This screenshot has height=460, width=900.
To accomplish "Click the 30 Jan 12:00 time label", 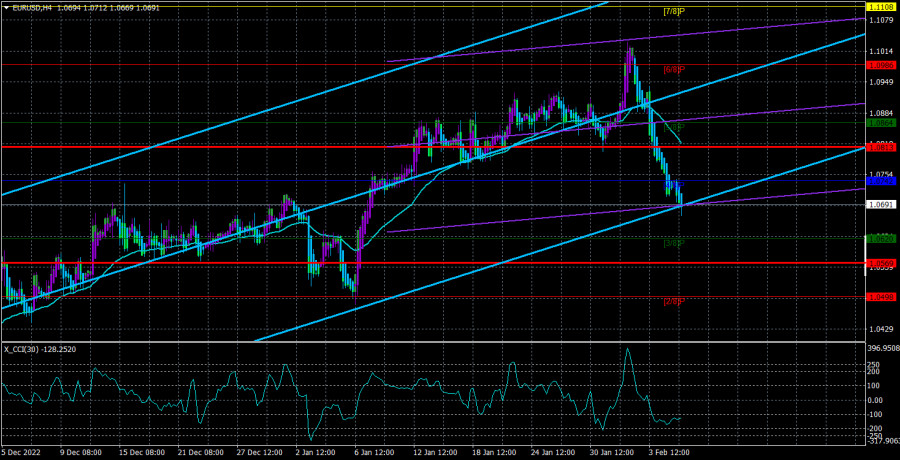I will (x=611, y=452).
